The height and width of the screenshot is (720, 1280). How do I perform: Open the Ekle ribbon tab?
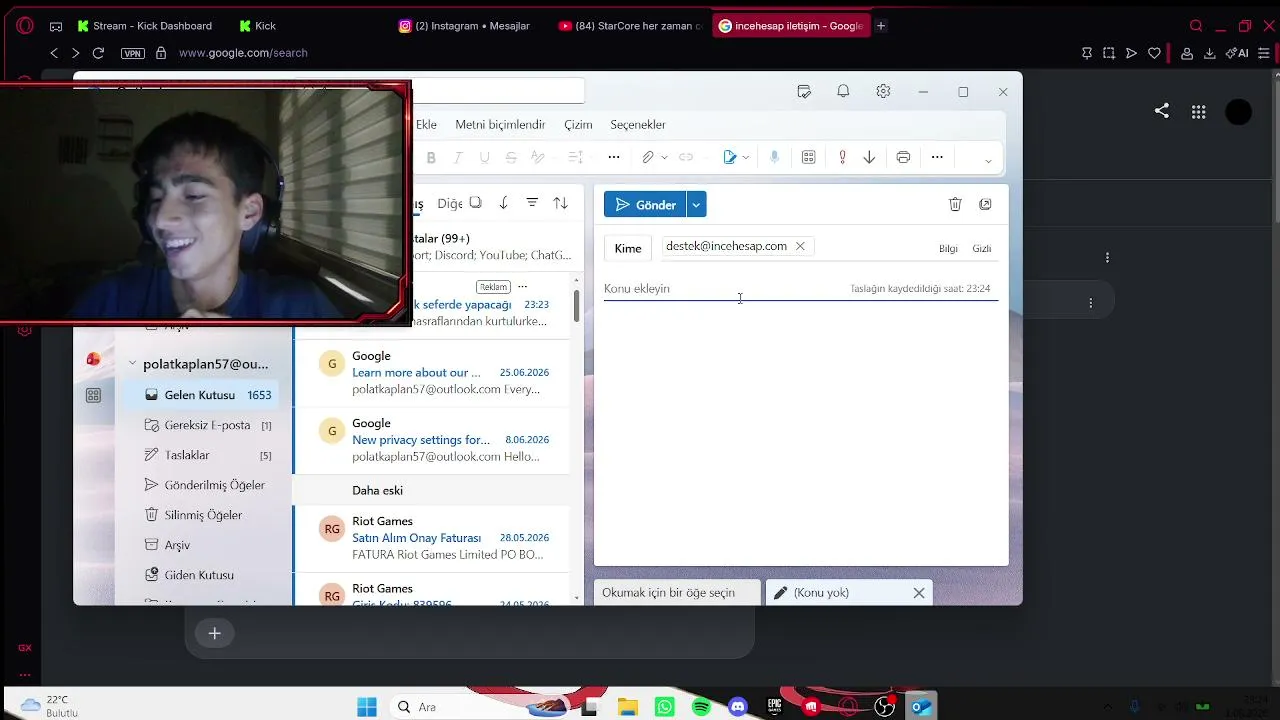tap(426, 125)
